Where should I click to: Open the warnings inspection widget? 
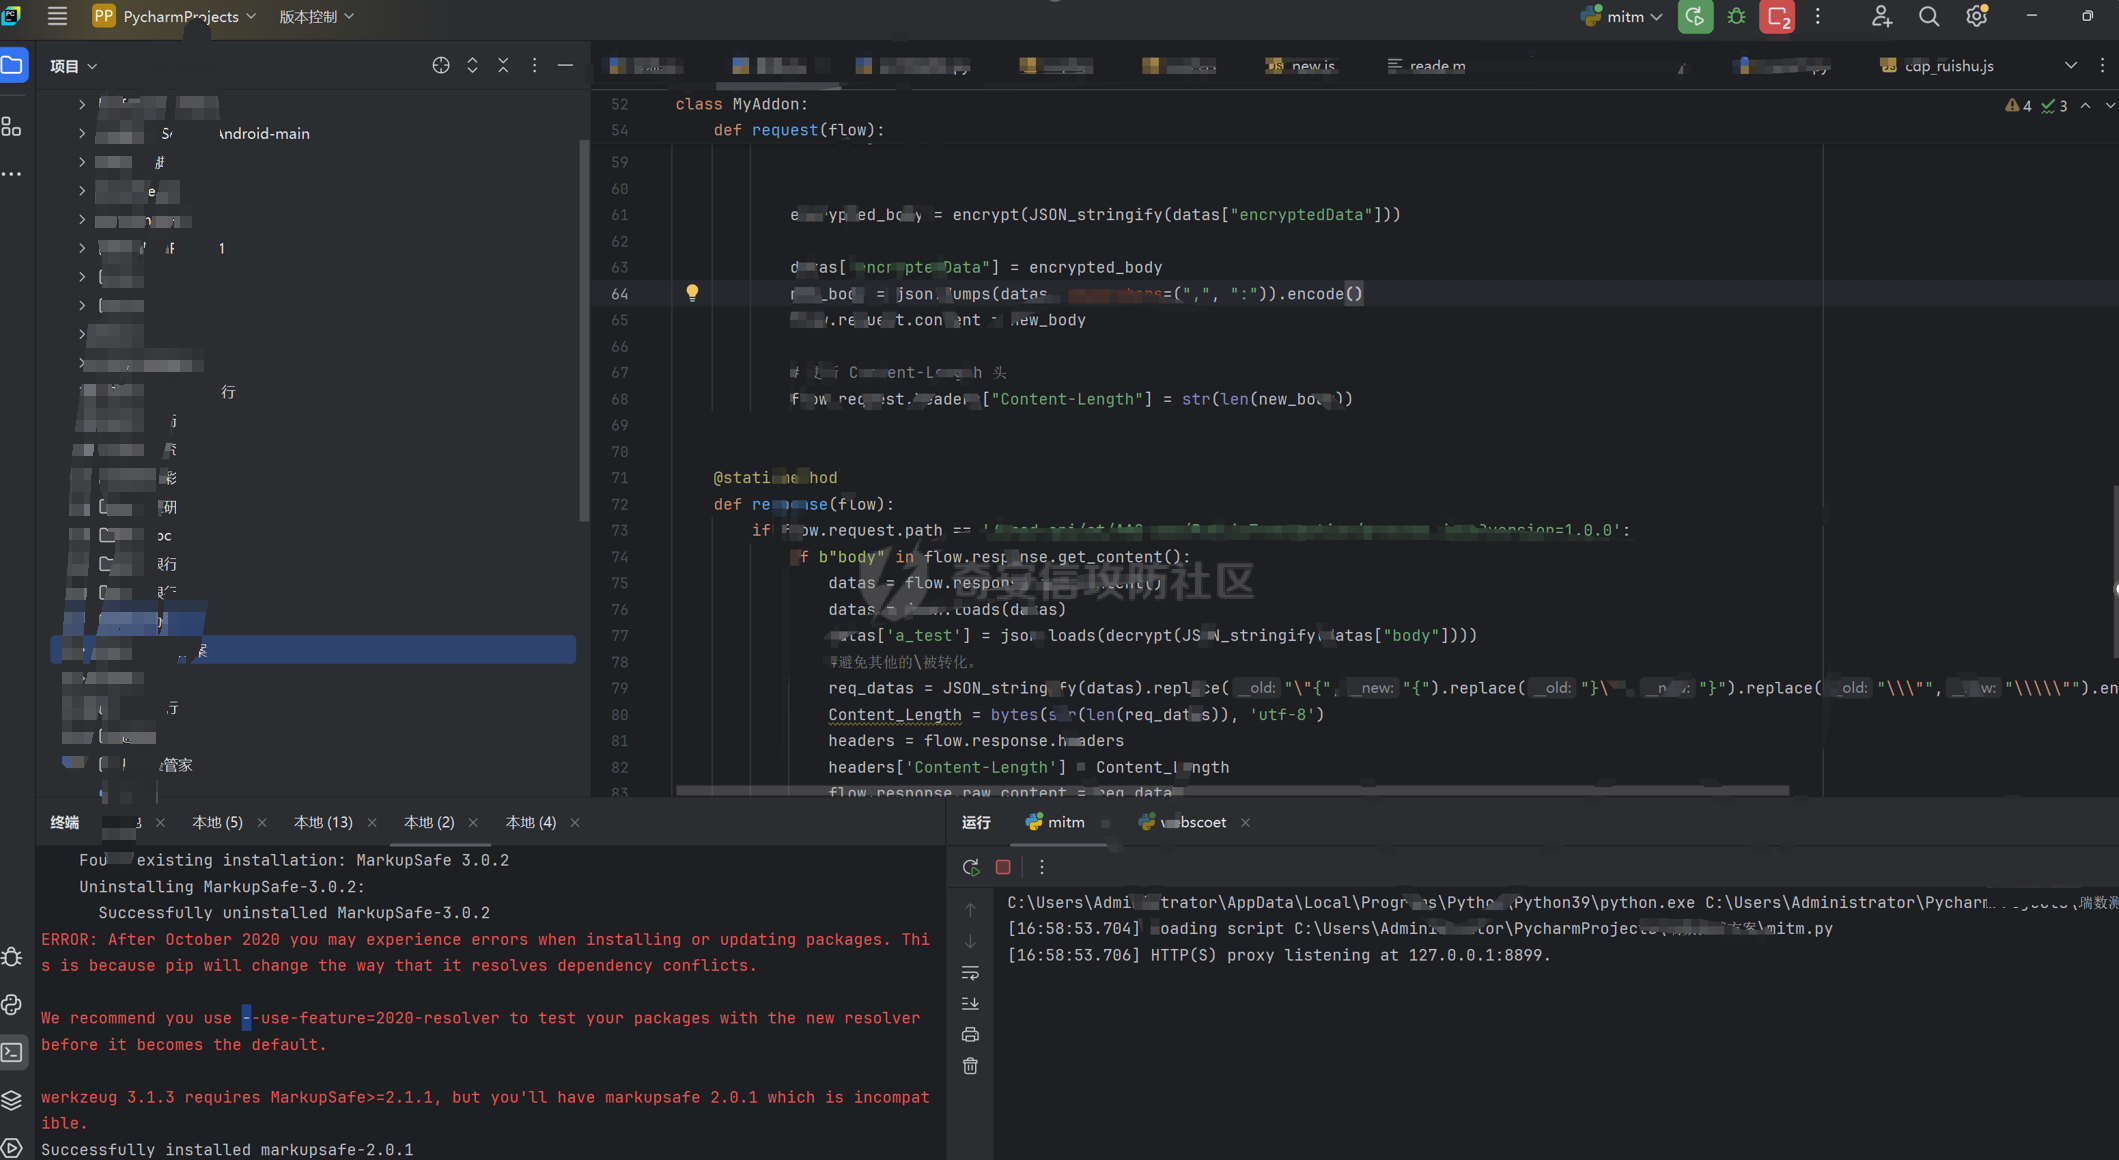[2036, 106]
